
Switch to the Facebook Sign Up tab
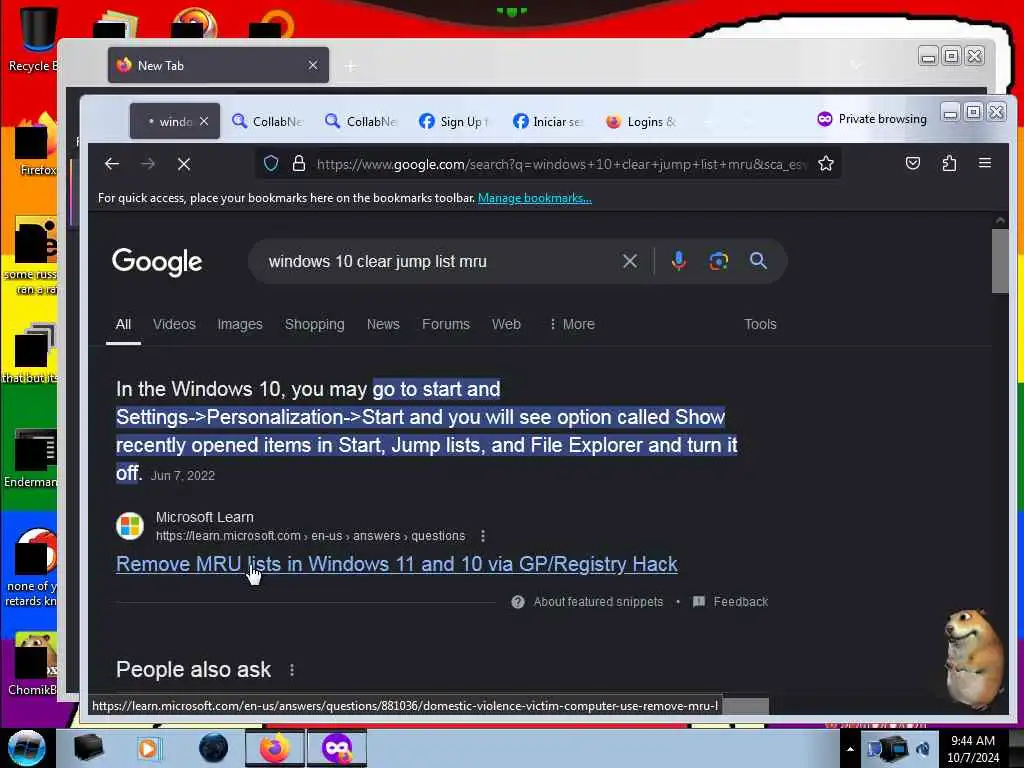tap(456, 121)
